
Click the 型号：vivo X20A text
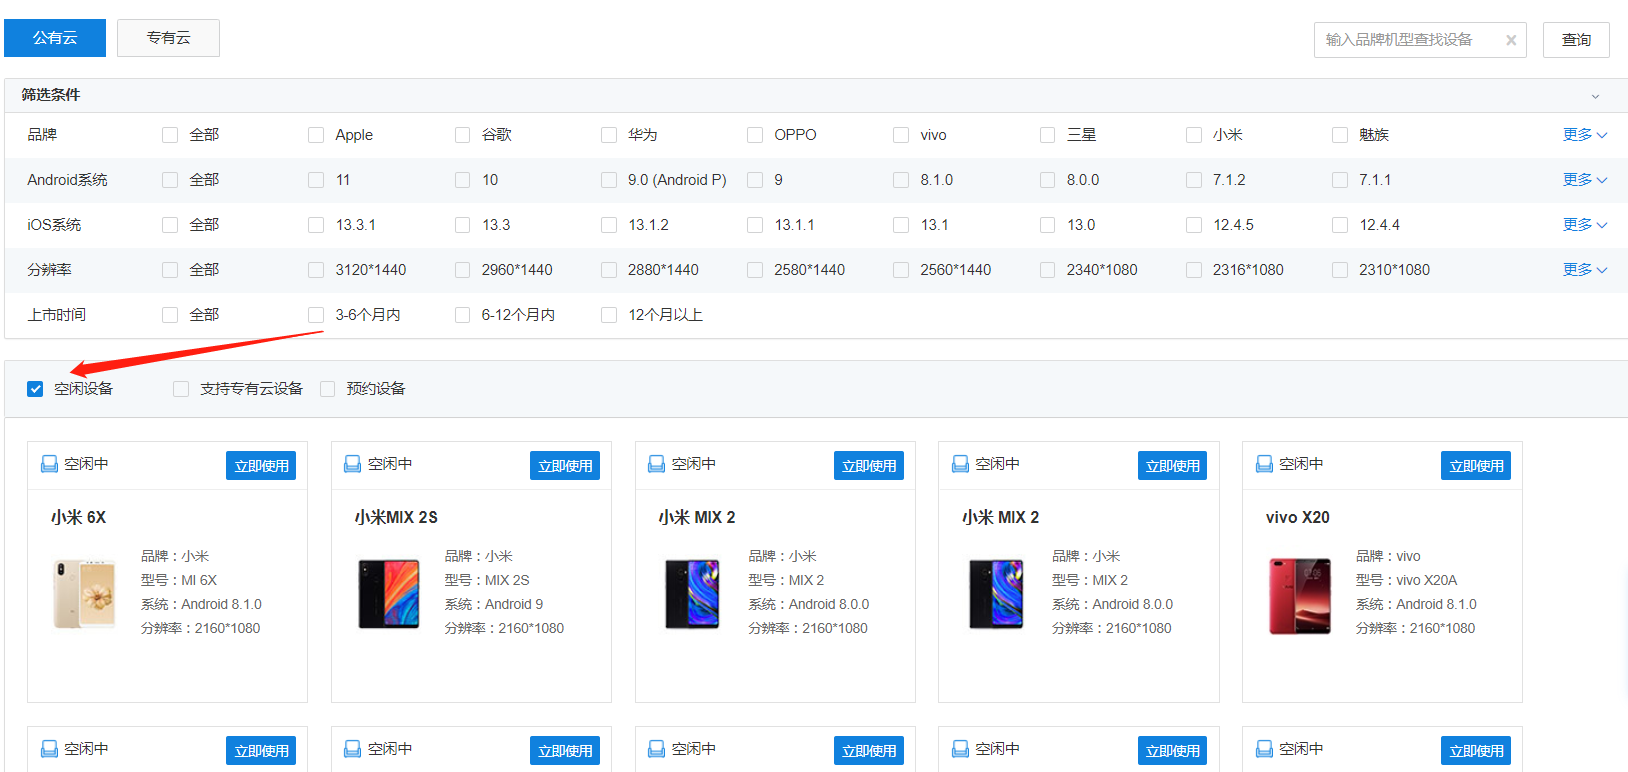coord(1406,581)
